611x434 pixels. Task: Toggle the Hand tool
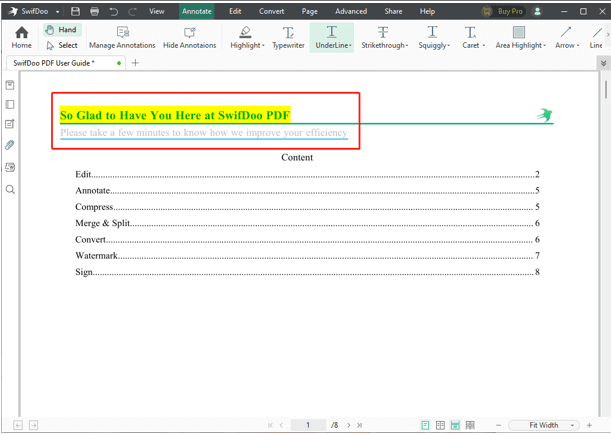[61, 31]
